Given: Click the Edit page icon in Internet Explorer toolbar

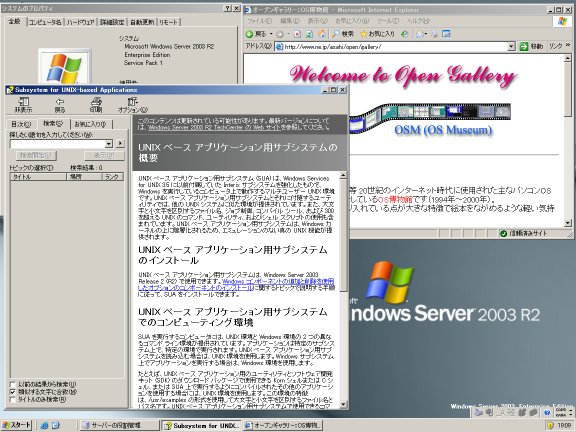Looking at the screenshot, I should point(446,34).
